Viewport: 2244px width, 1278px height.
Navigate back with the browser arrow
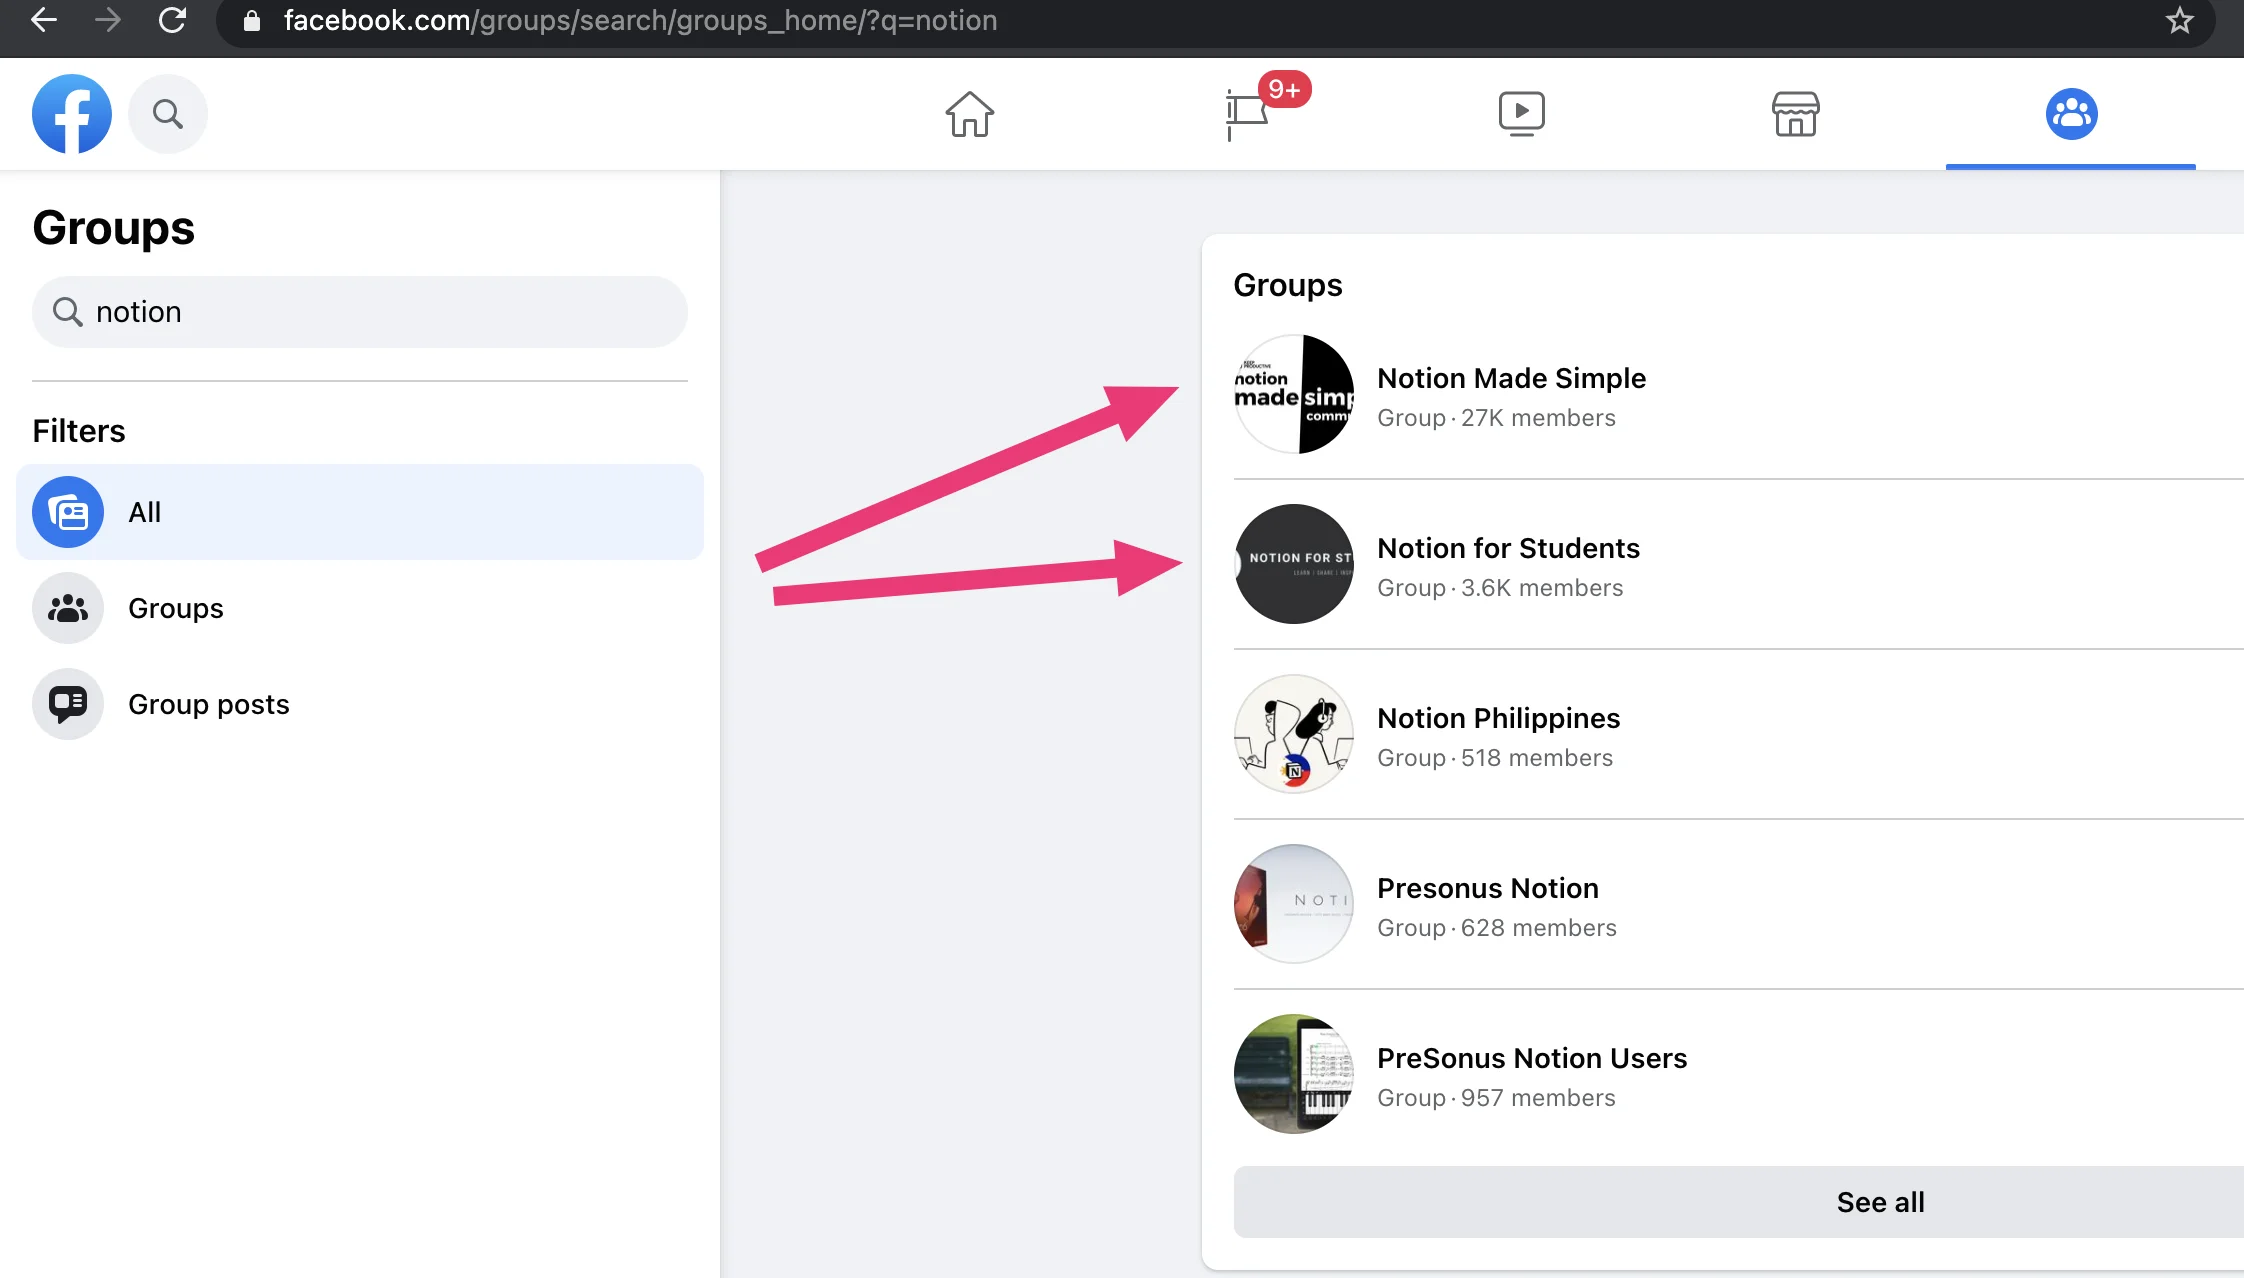[x=44, y=20]
